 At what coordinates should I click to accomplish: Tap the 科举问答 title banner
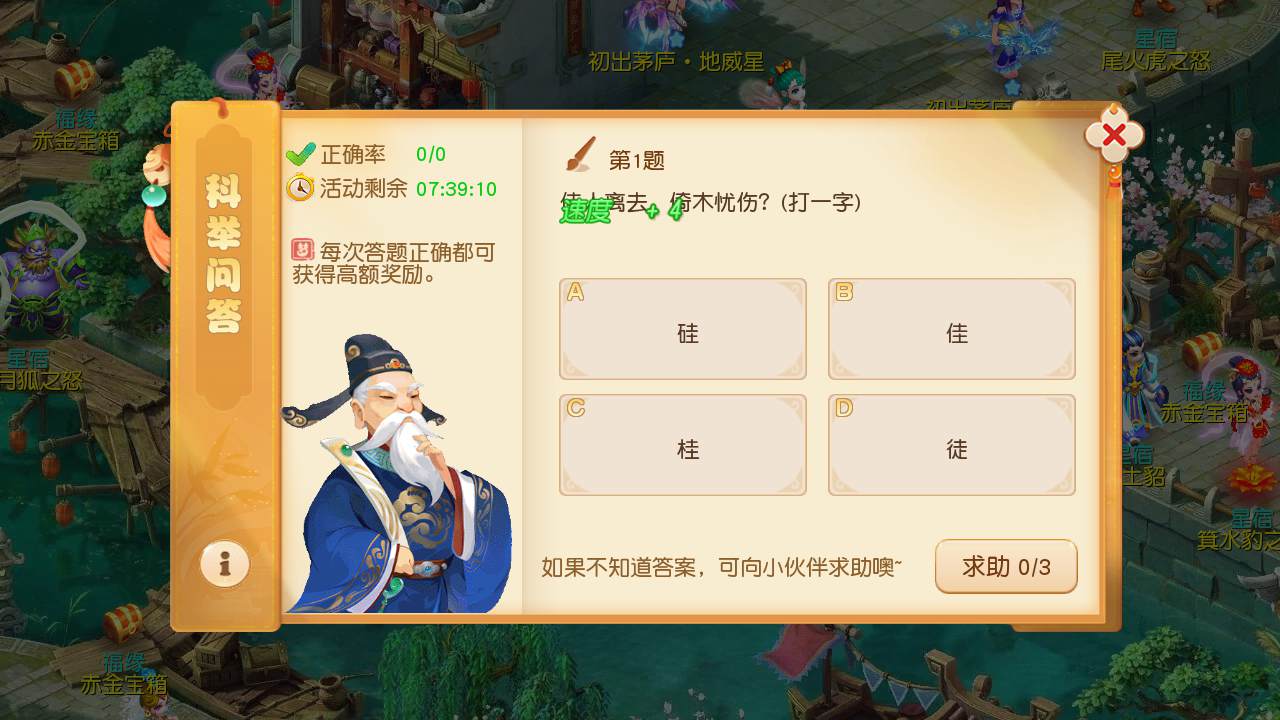tap(224, 254)
